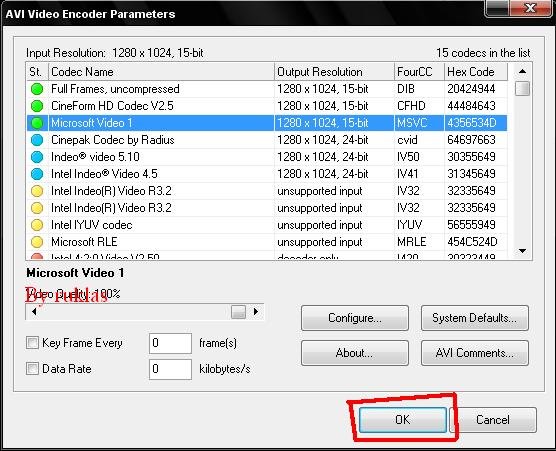Select Microsoft RLE codec row
556x451 pixels.
pyautogui.click(x=267, y=242)
